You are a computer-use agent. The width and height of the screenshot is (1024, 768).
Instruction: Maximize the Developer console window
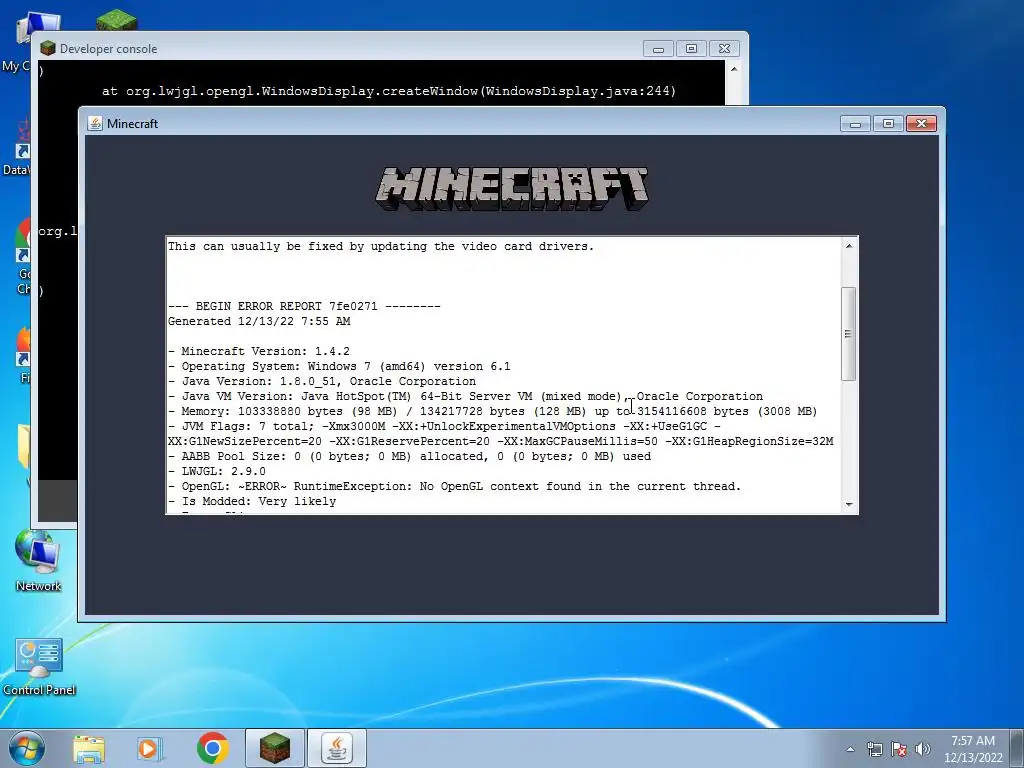(x=691, y=48)
